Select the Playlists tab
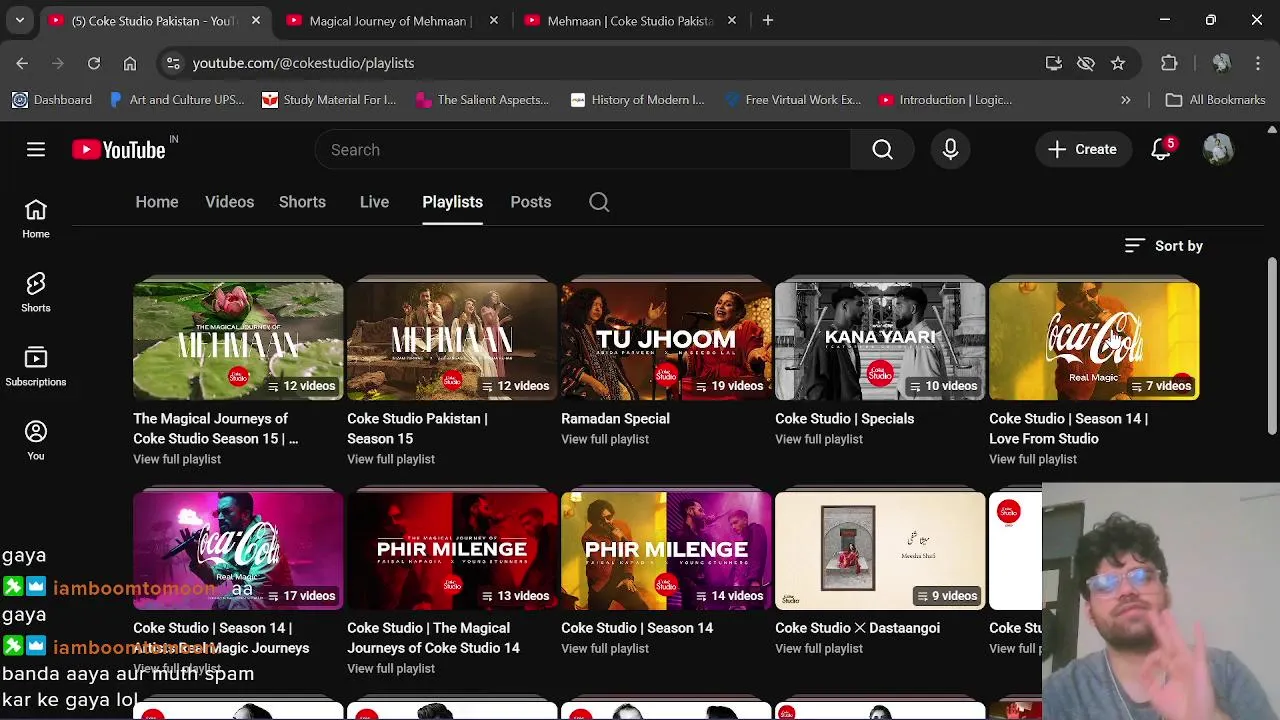 [452, 202]
